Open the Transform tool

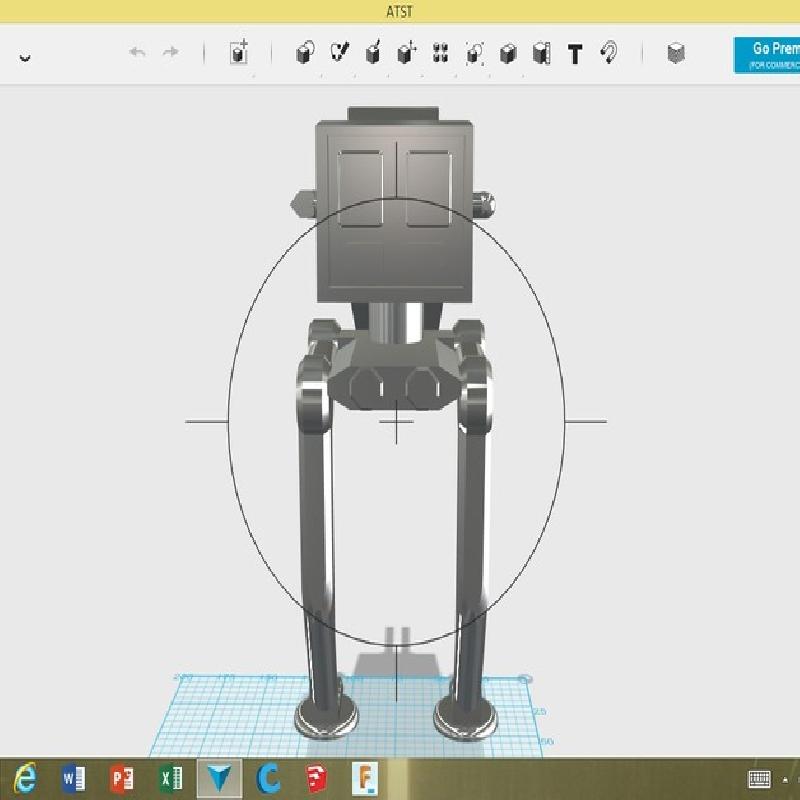(x=238, y=52)
